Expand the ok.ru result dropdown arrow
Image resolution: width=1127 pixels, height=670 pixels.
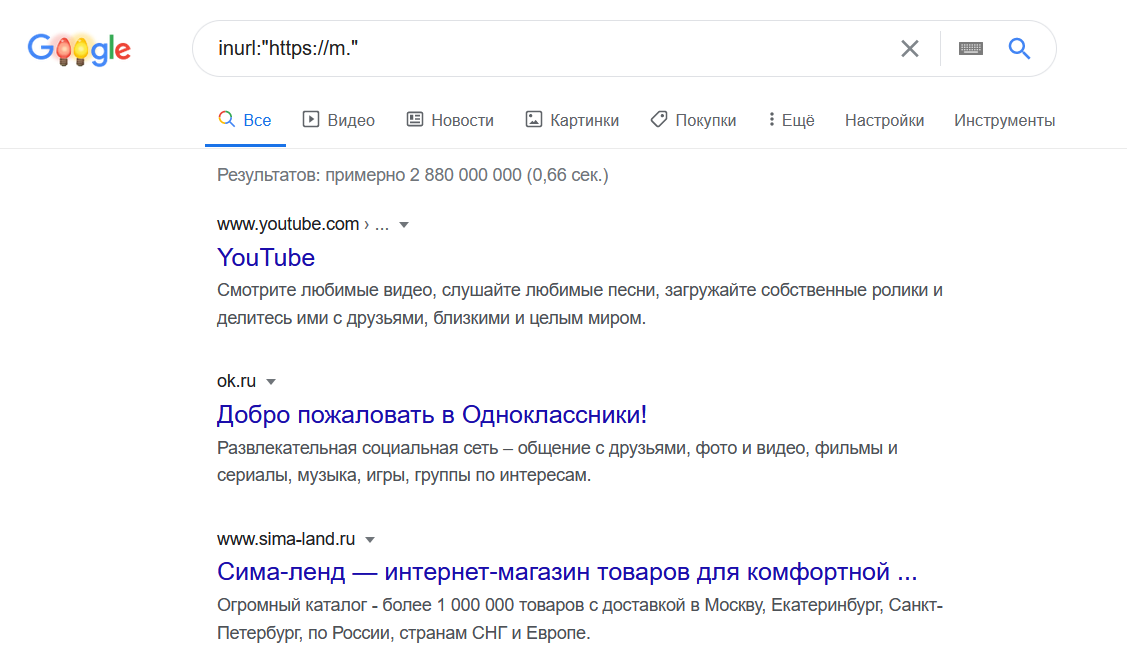click(x=271, y=382)
